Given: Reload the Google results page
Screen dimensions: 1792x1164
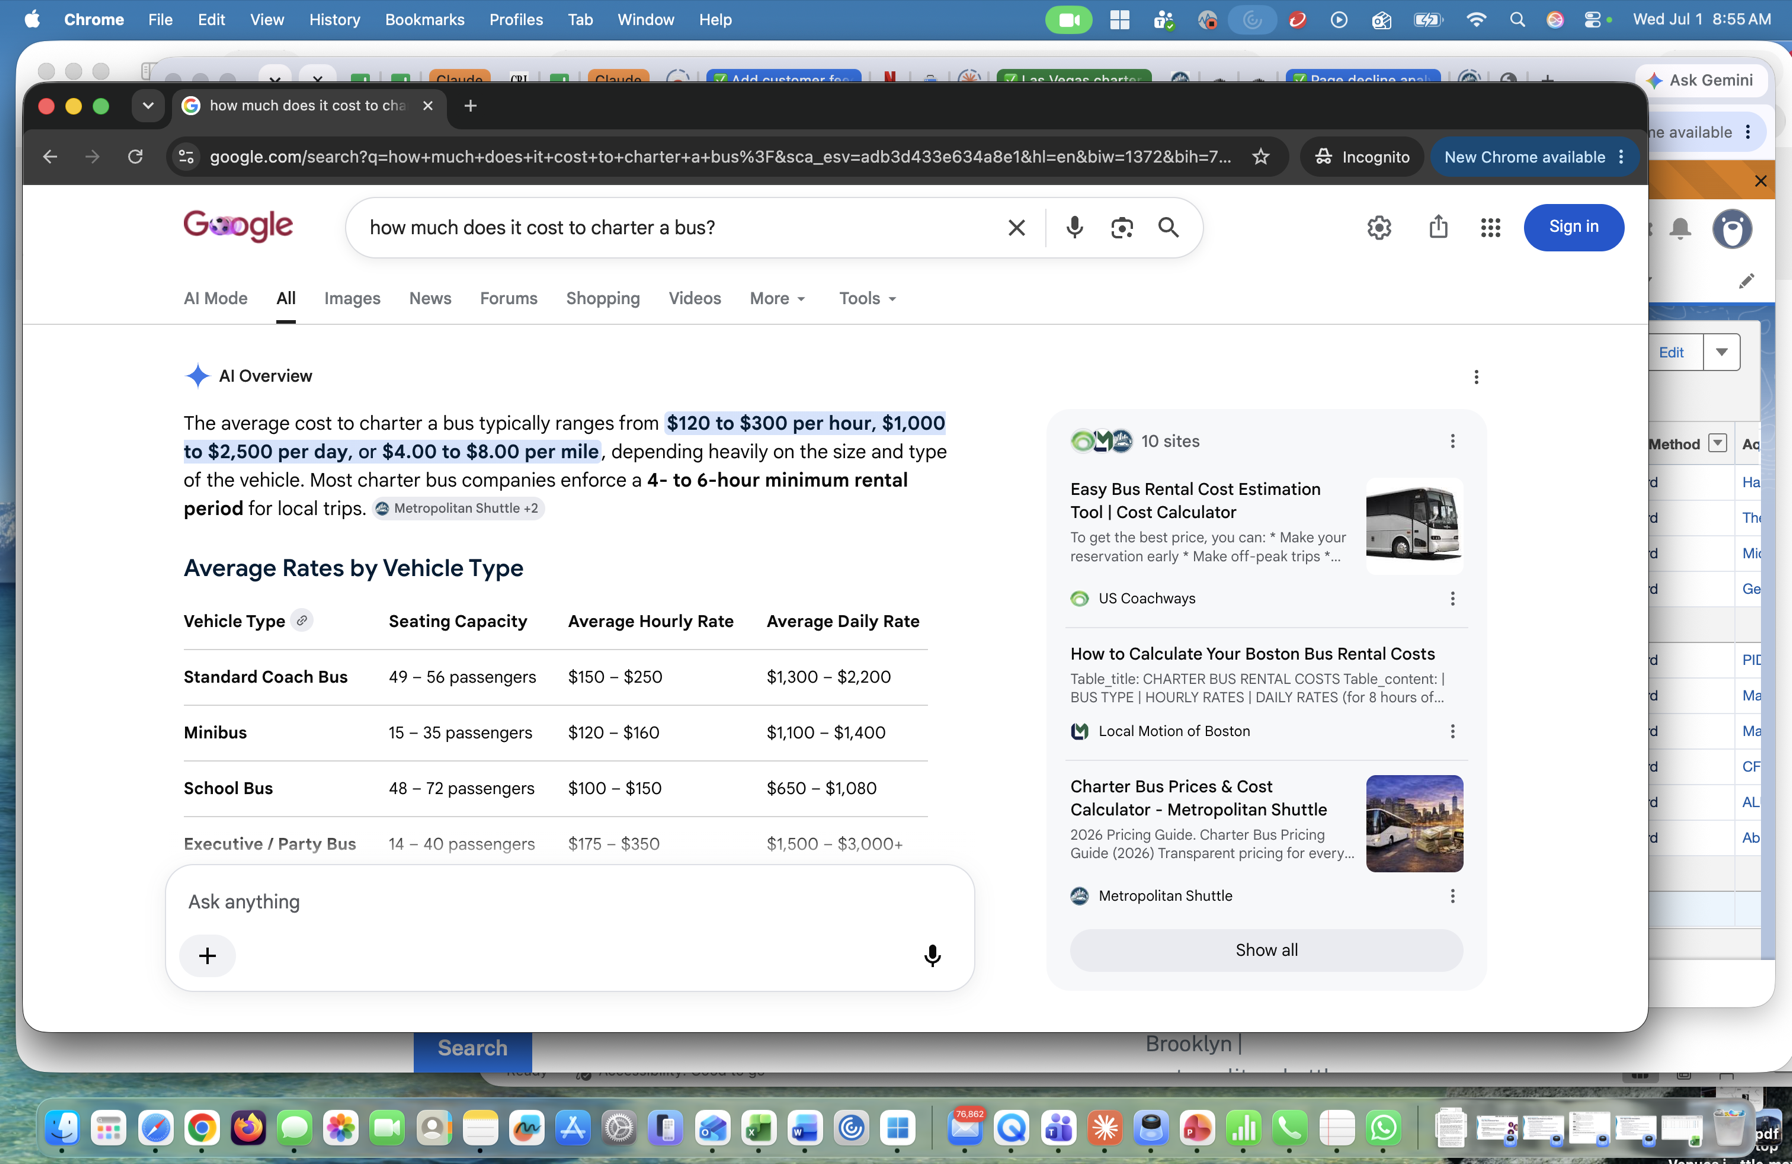Looking at the screenshot, I should coord(135,157).
